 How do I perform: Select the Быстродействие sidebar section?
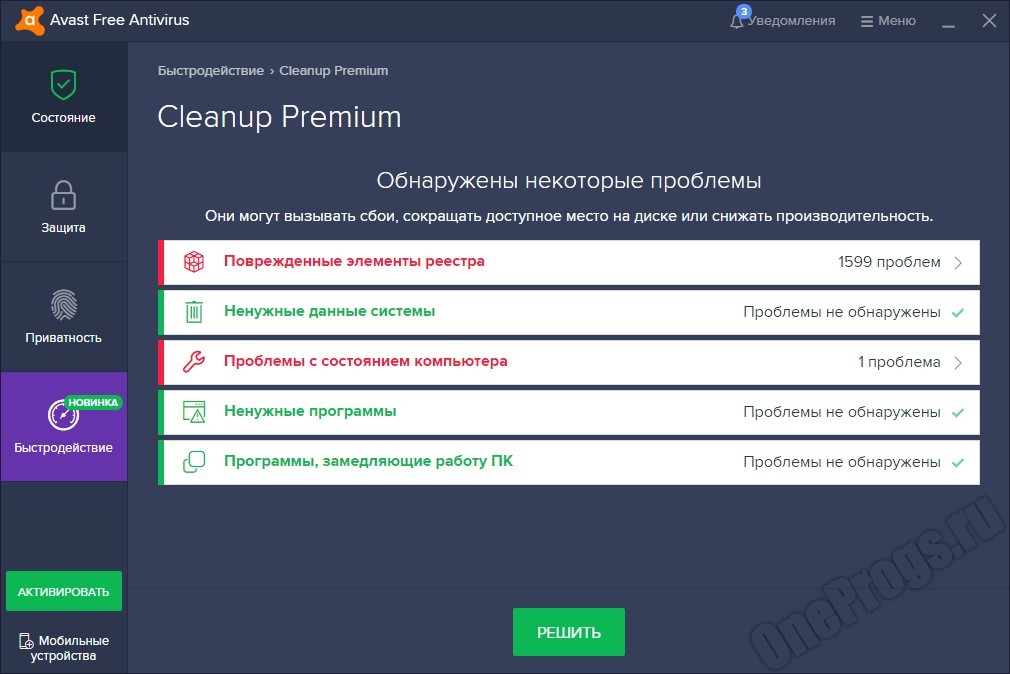pos(63,427)
